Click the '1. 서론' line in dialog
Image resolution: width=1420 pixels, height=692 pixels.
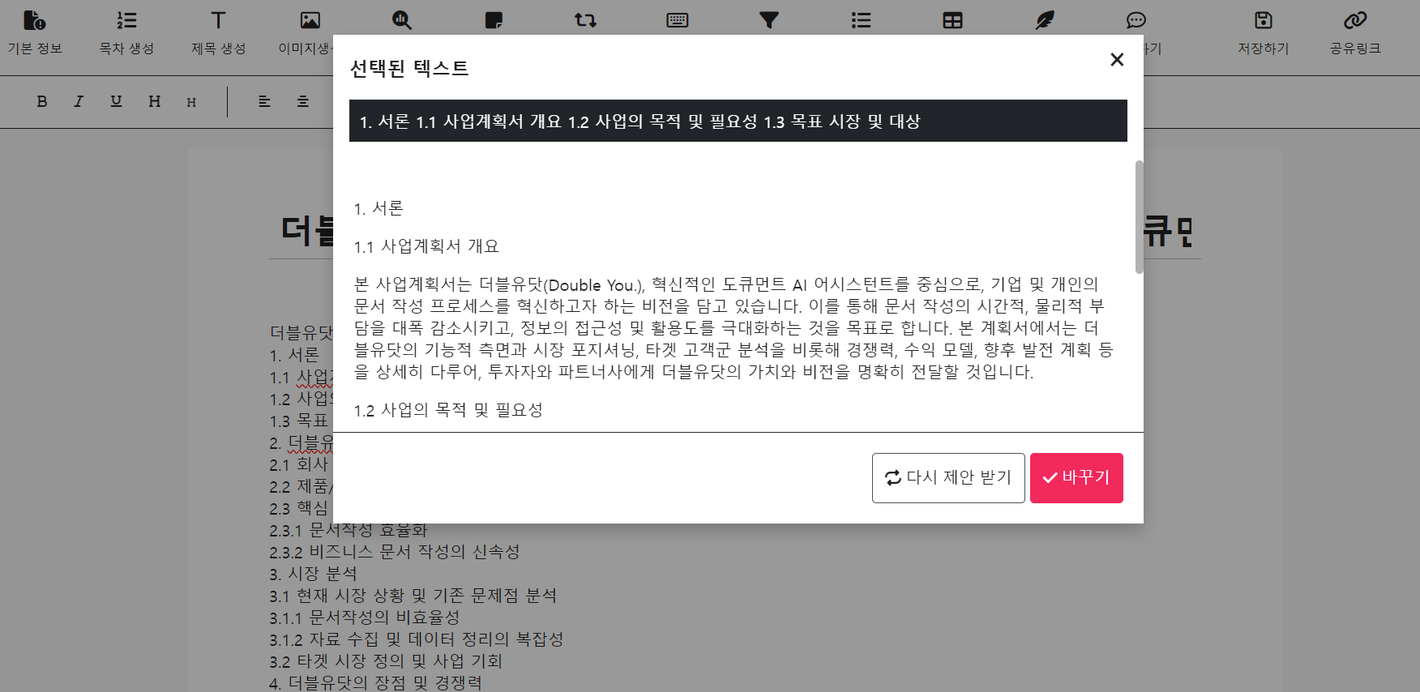point(378,208)
